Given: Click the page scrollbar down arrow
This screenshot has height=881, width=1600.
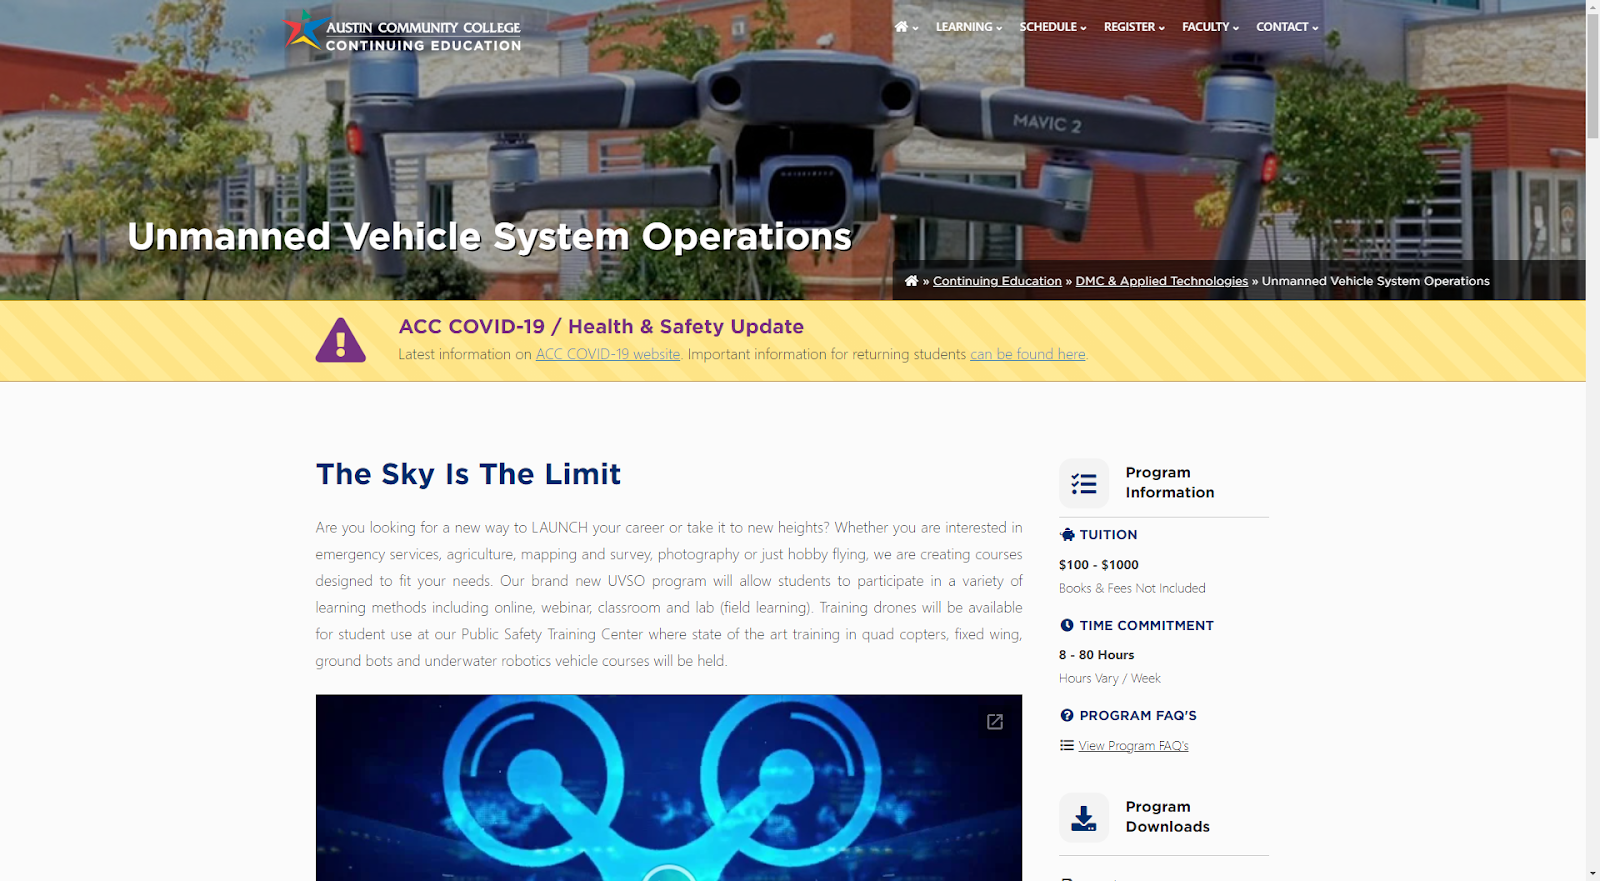Looking at the screenshot, I should [x=1592, y=873].
